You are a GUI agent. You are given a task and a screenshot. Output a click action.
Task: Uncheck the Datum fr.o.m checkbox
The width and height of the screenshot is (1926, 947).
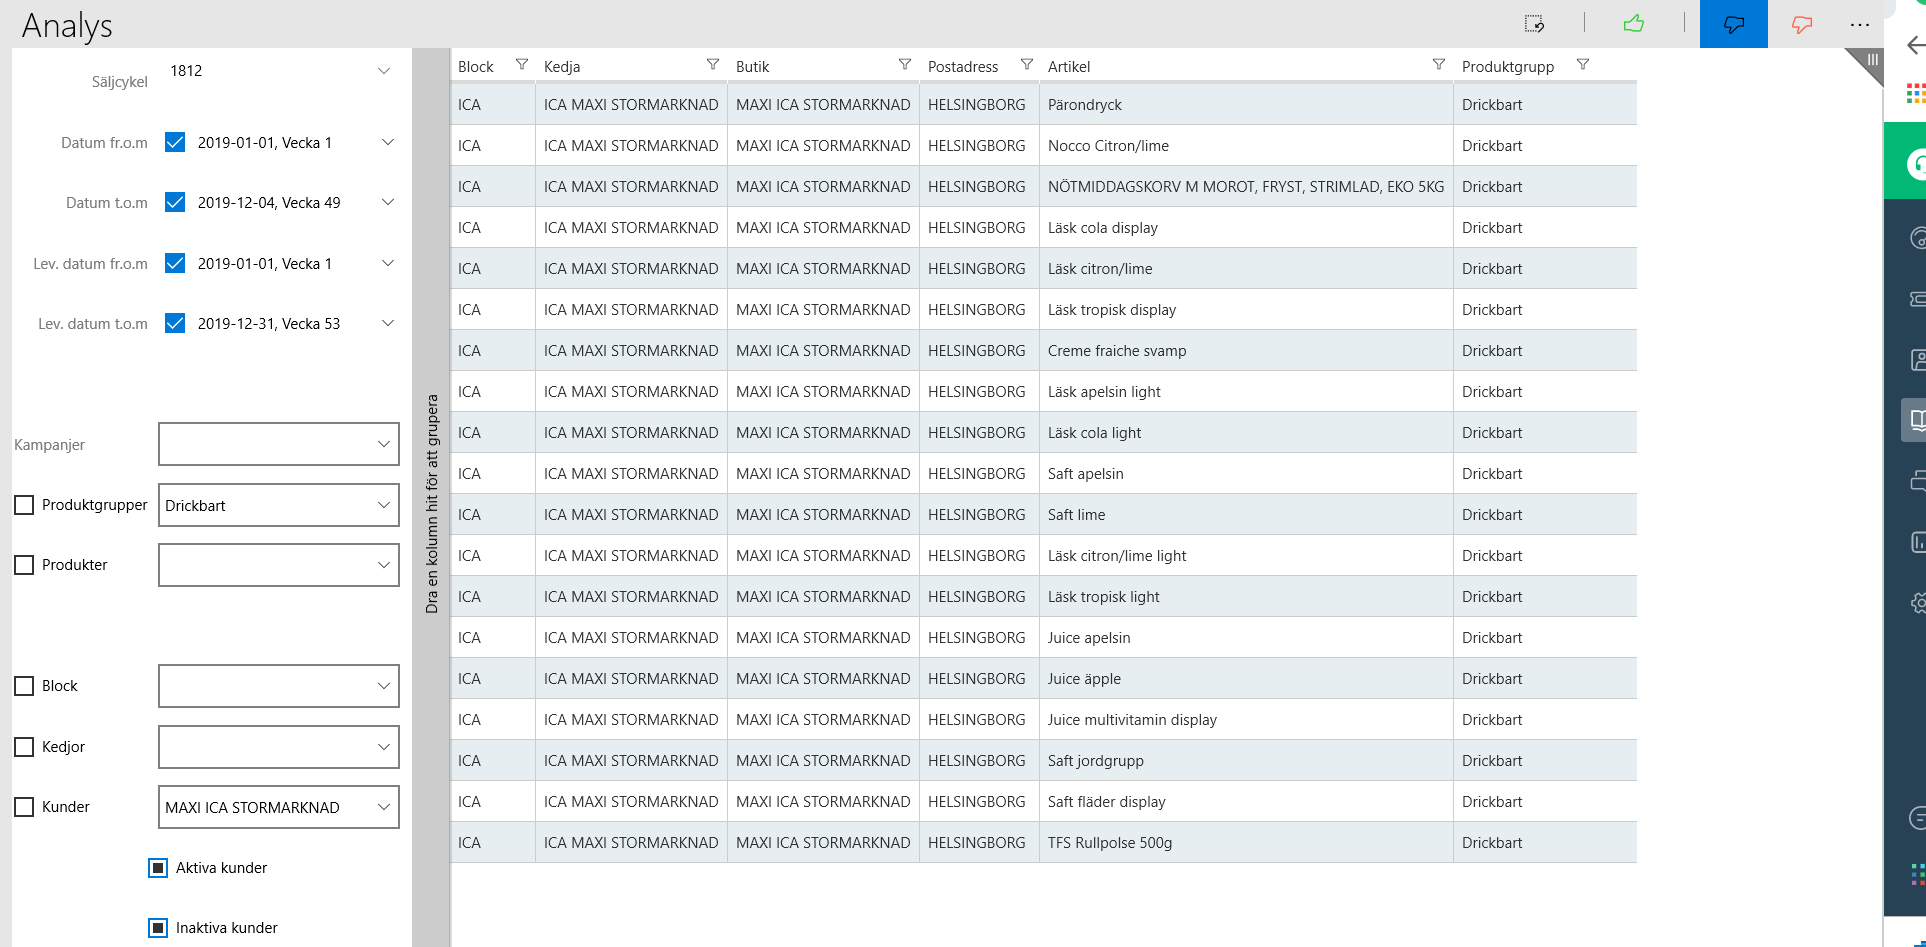point(175,142)
